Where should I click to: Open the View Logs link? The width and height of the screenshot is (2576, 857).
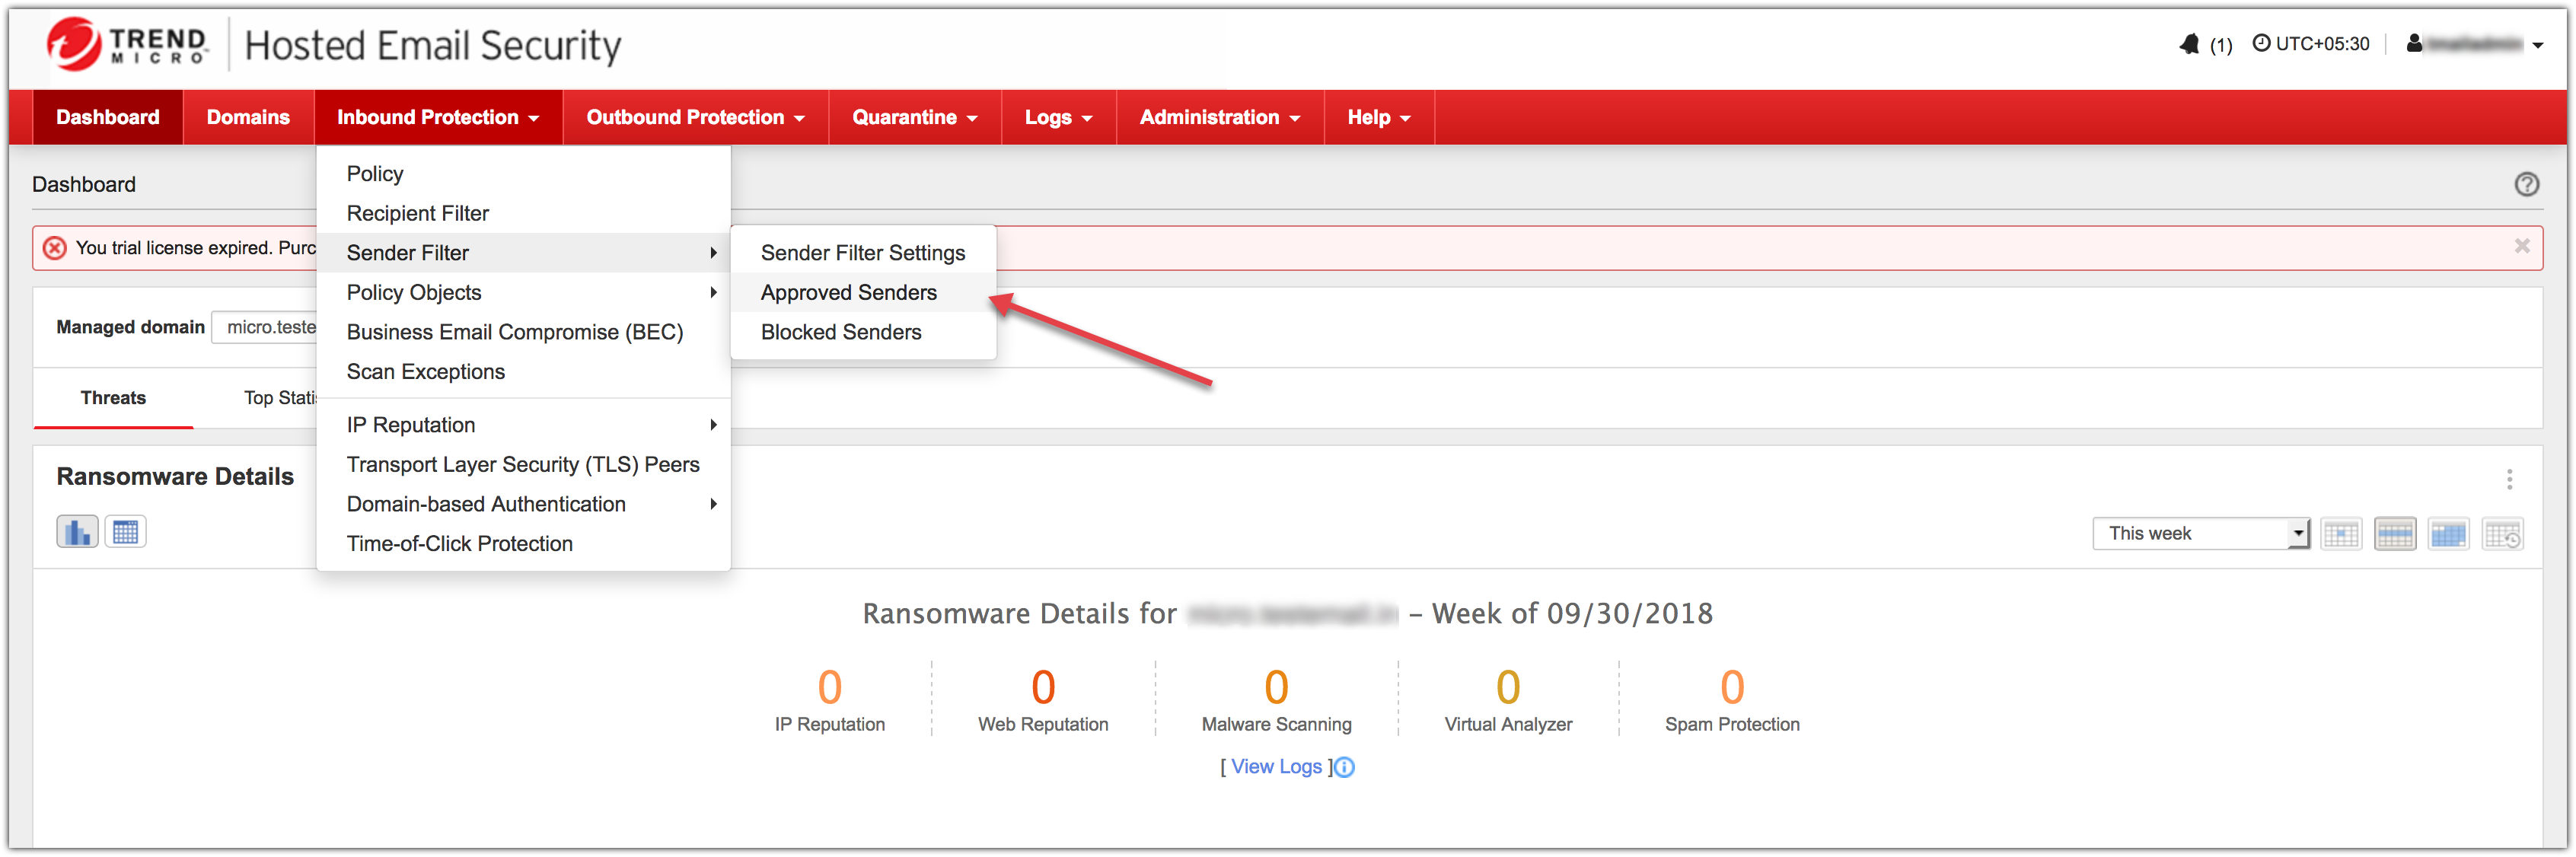pos(1276,766)
